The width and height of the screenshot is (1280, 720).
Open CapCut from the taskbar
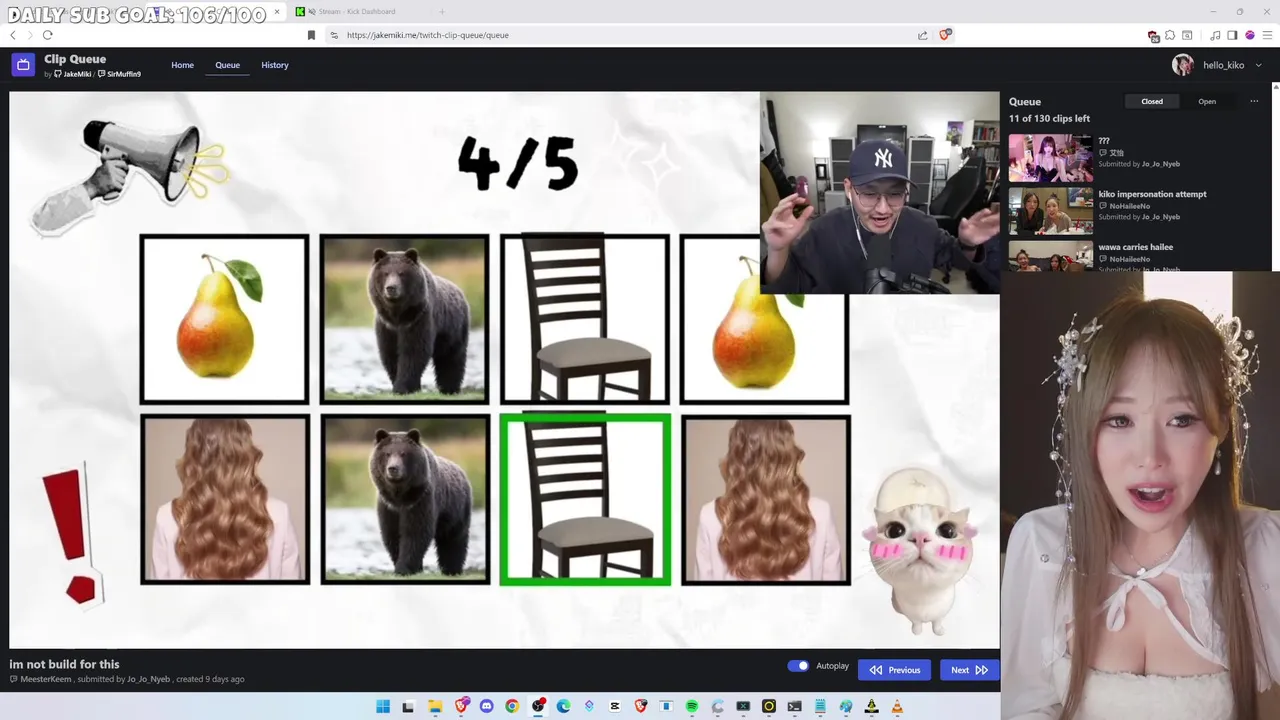coord(615,706)
